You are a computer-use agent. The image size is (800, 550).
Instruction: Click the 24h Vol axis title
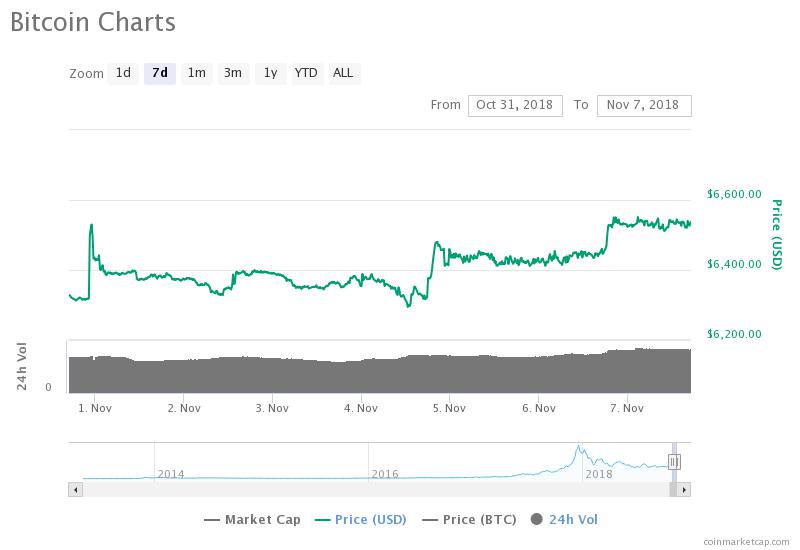pyautogui.click(x=21, y=366)
